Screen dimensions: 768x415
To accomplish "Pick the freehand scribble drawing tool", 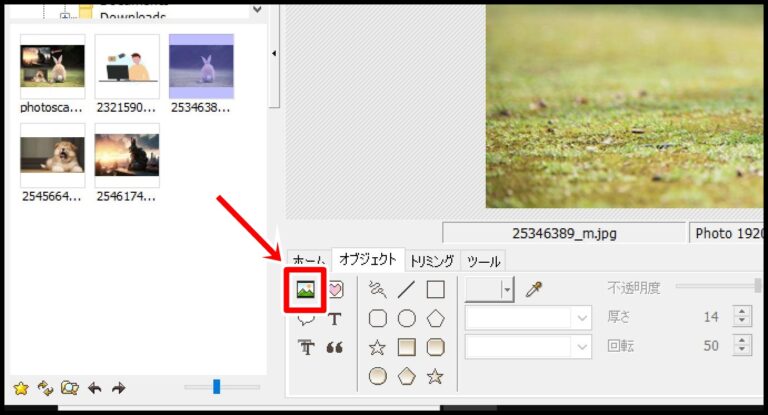I will (378, 290).
